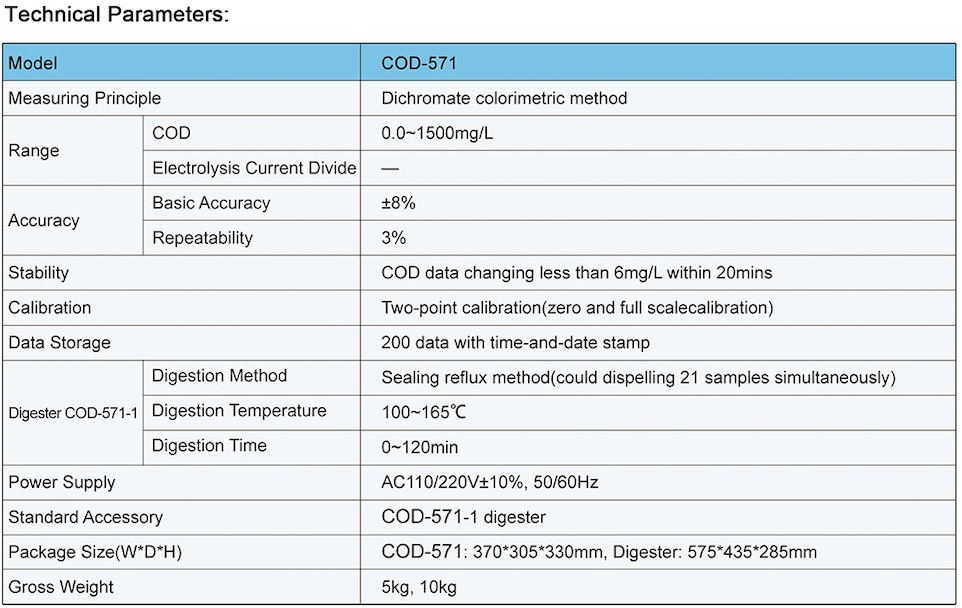Click the 0~120min digestion time value
Image resolution: width=962 pixels, height=608 pixels.
[420, 447]
